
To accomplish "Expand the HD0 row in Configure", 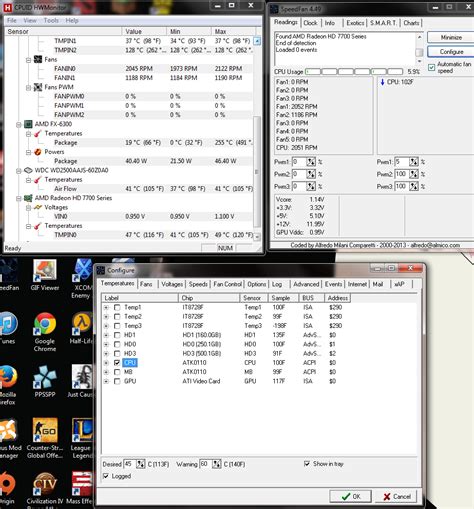I will [x=106, y=344].
